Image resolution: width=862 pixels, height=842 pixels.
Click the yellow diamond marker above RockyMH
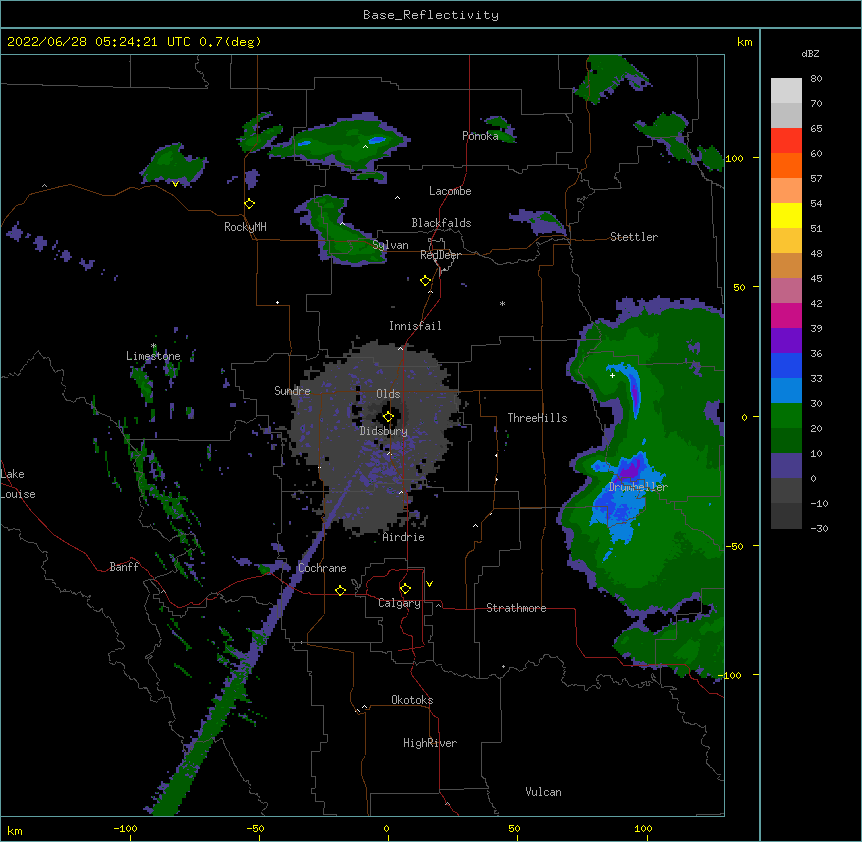tap(250, 204)
